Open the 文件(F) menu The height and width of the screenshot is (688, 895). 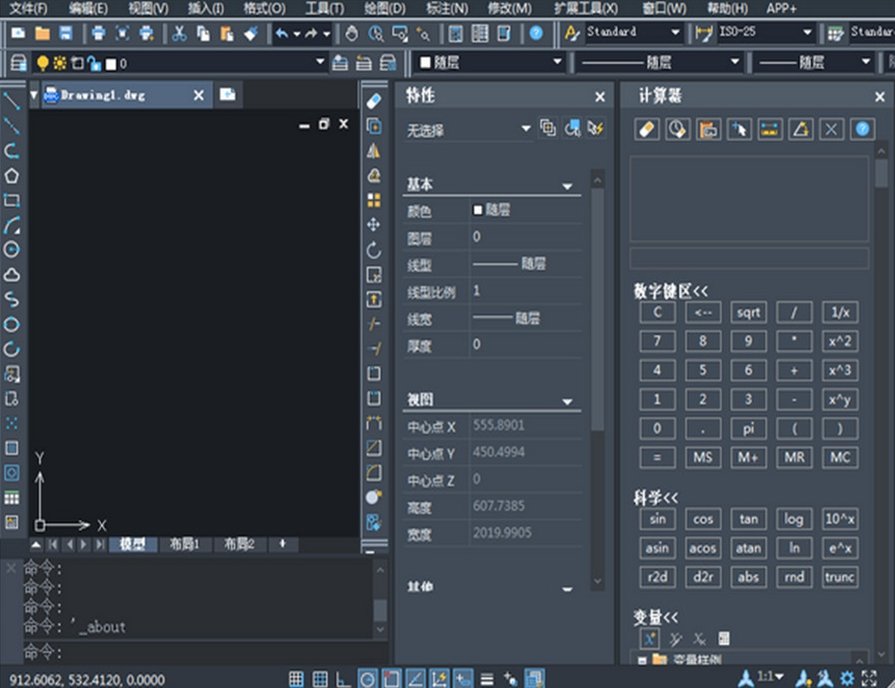pyautogui.click(x=29, y=9)
